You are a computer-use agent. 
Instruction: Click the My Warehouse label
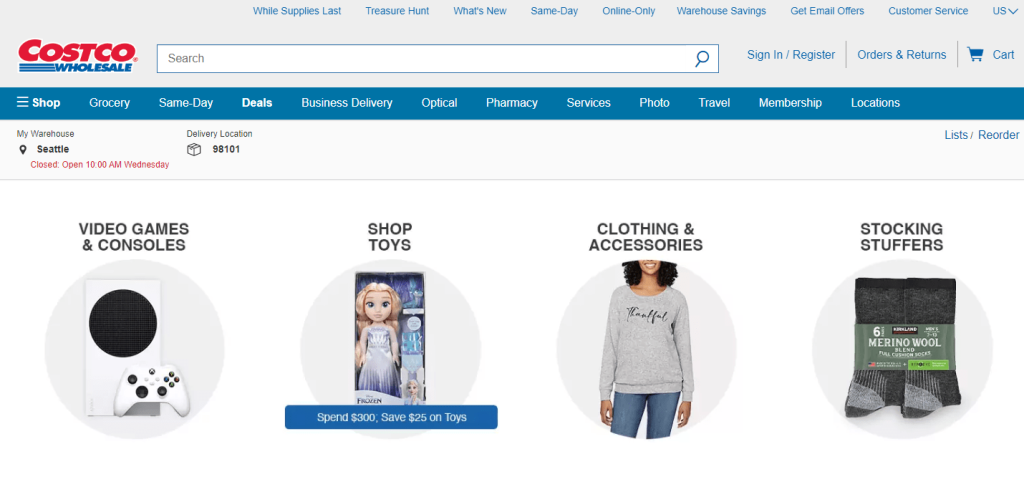(x=46, y=134)
